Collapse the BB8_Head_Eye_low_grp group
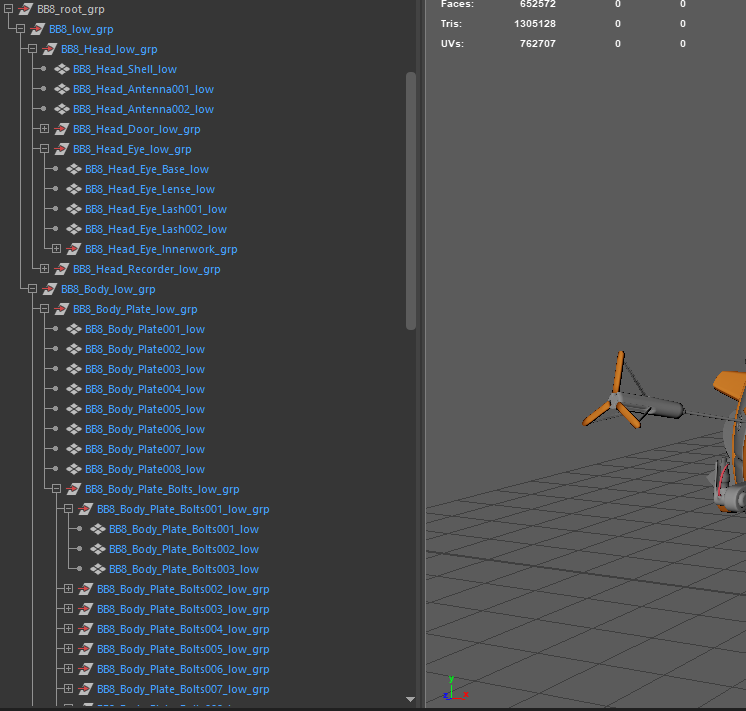The image size is (746, 711). 44,148
